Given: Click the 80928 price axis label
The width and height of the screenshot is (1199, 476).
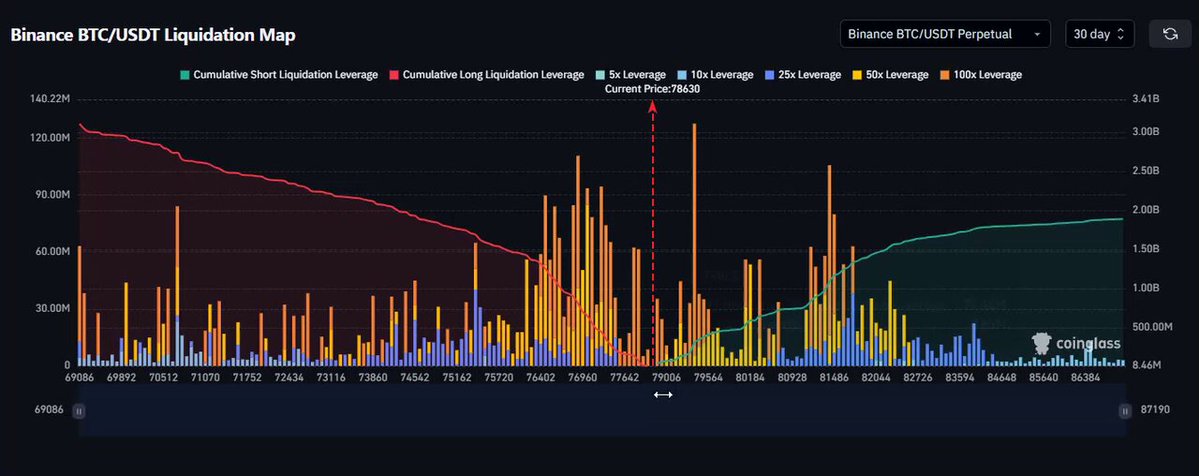Looking at the screenshot, I should point(792,378).
